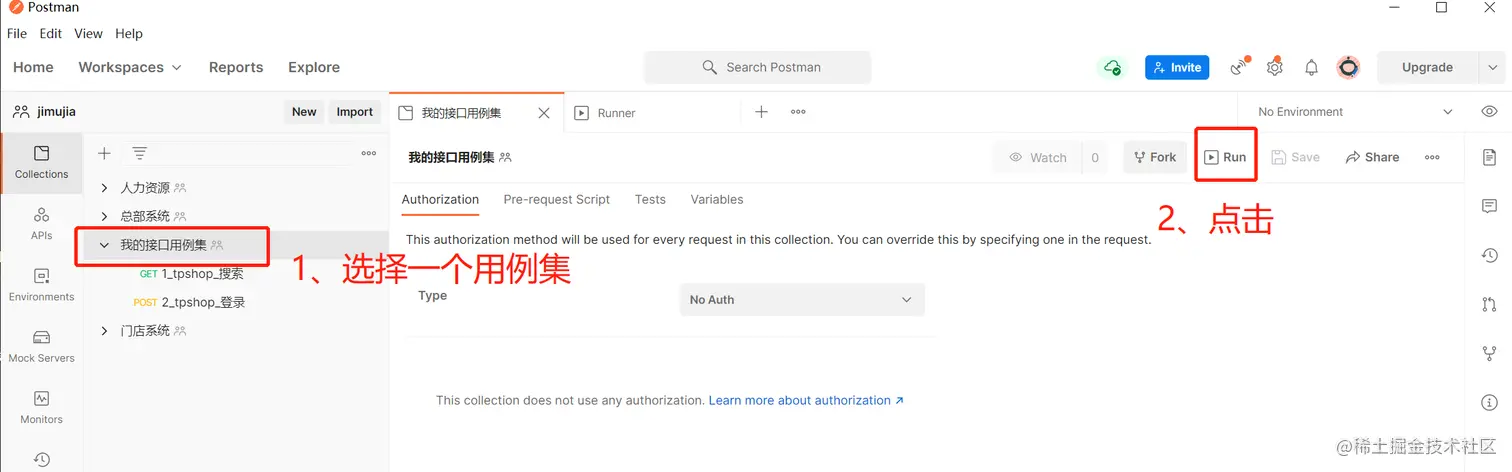Image resolution: width=1512 pixels, height=472 pixels.
Task: Click the Run collection button
Action: (x=1225, y=157)
